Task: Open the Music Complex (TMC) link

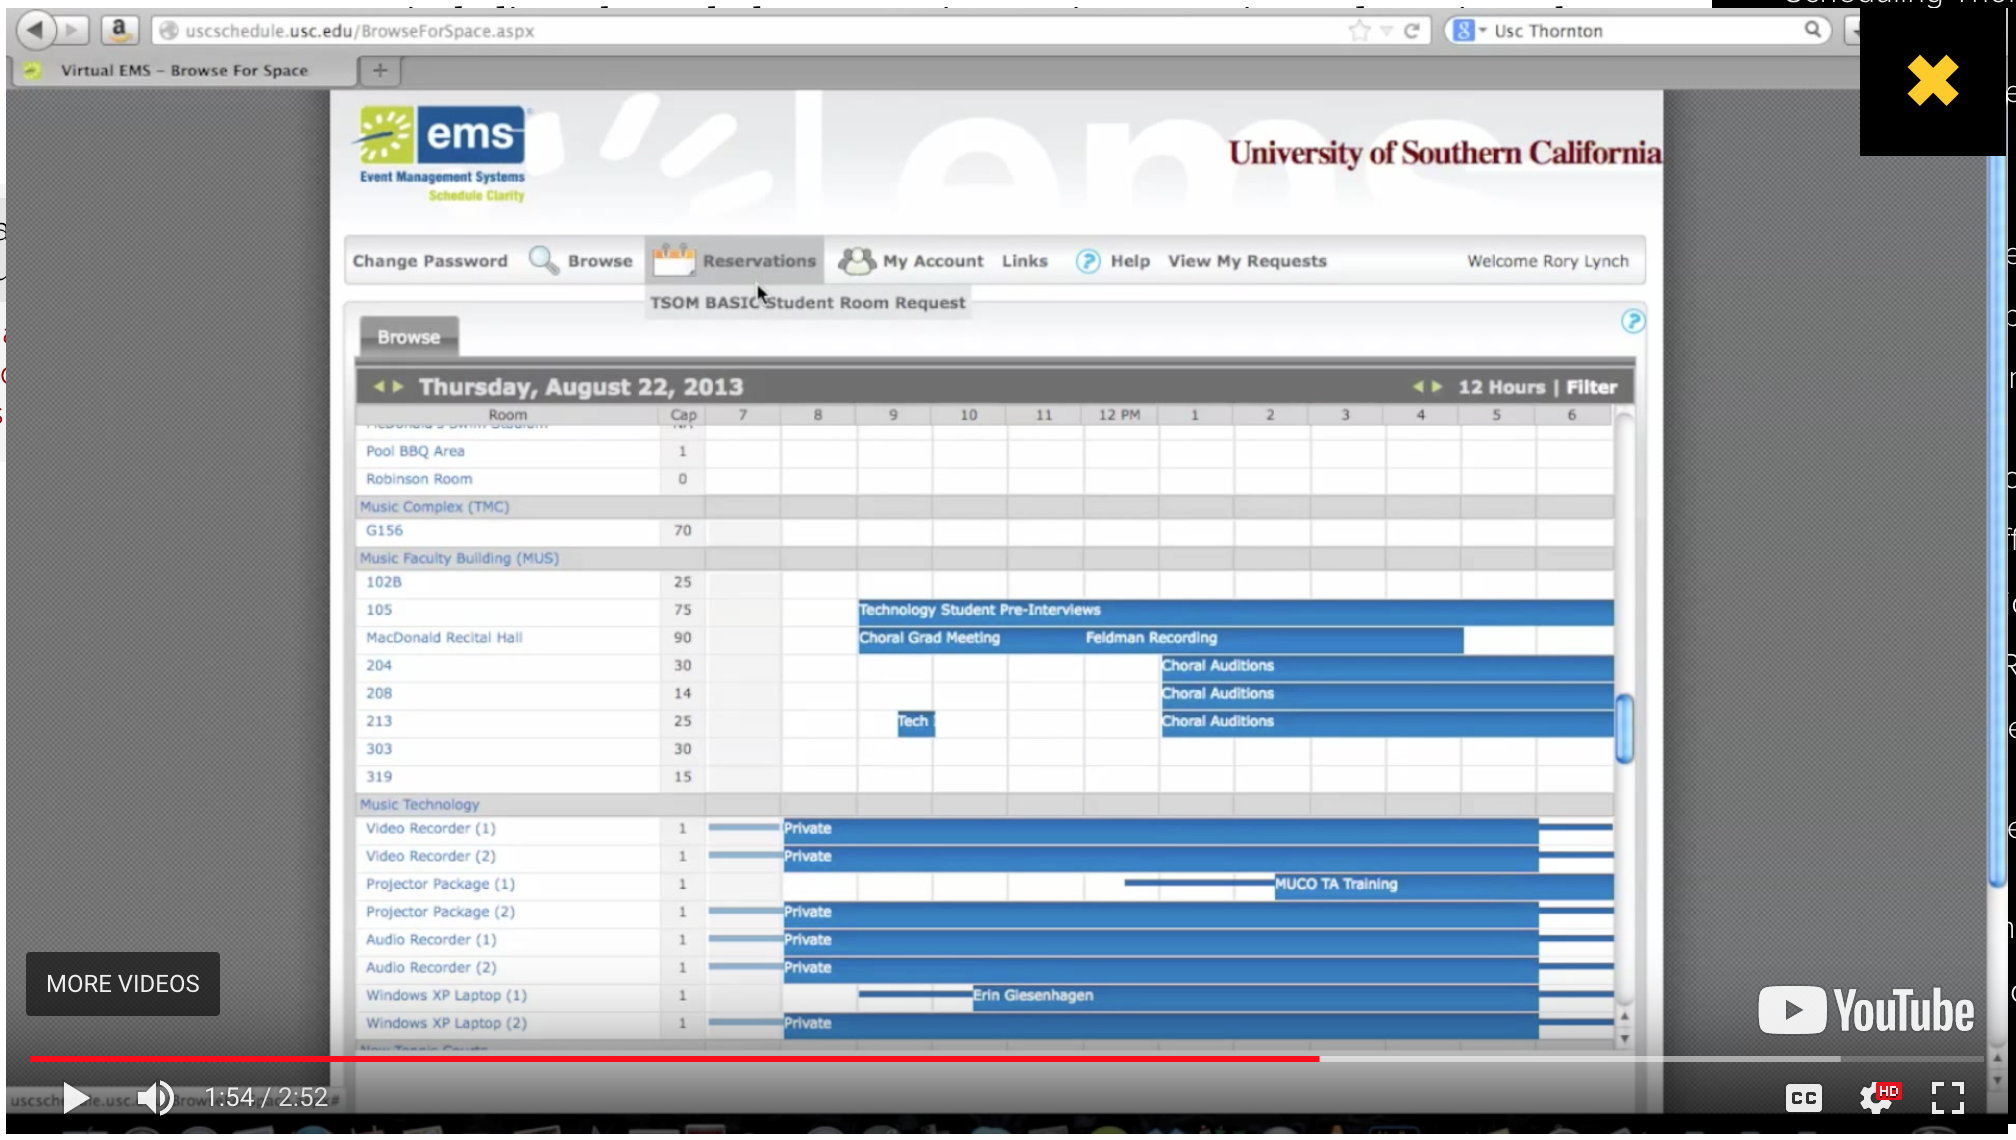Action: 434,506
